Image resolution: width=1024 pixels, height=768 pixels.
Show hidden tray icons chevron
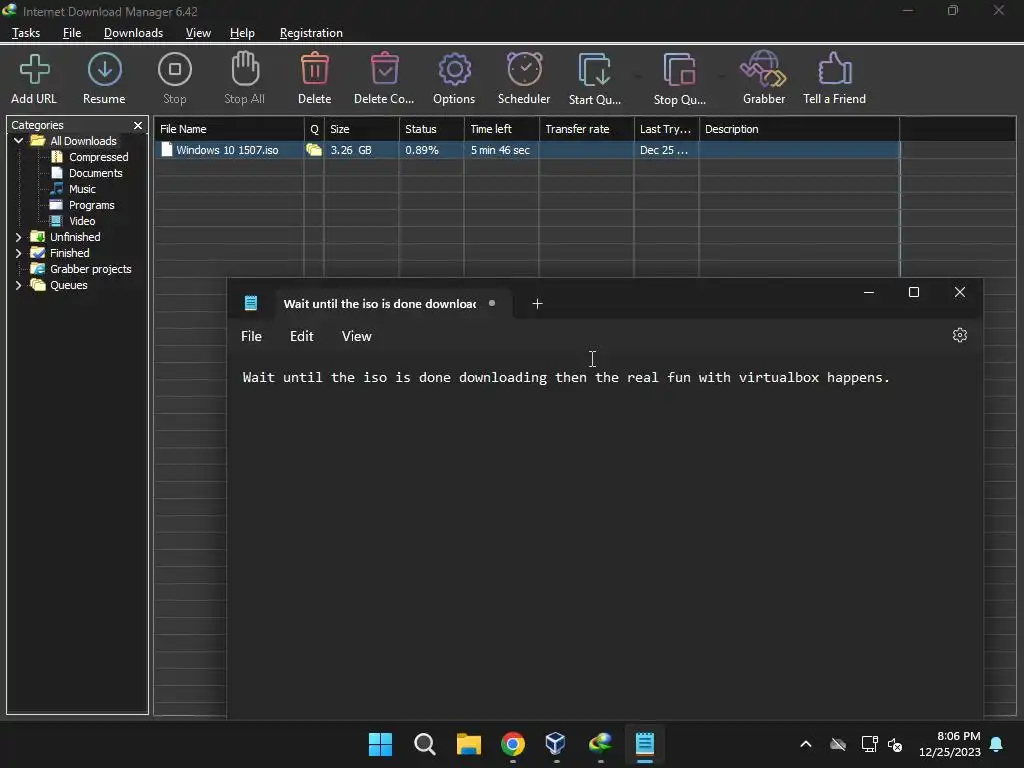(806, 744)
